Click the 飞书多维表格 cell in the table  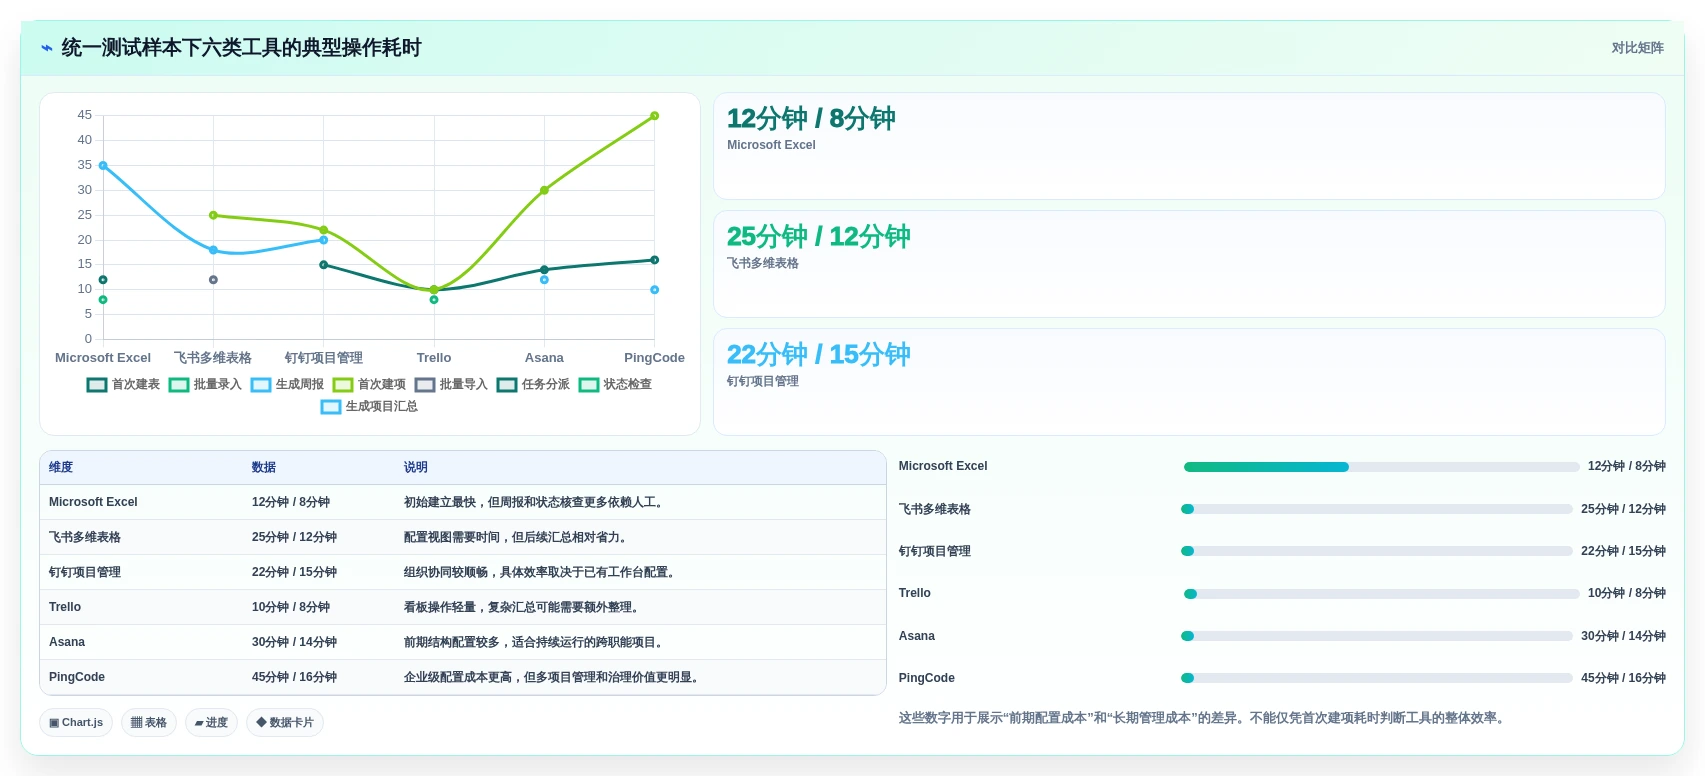141,537
